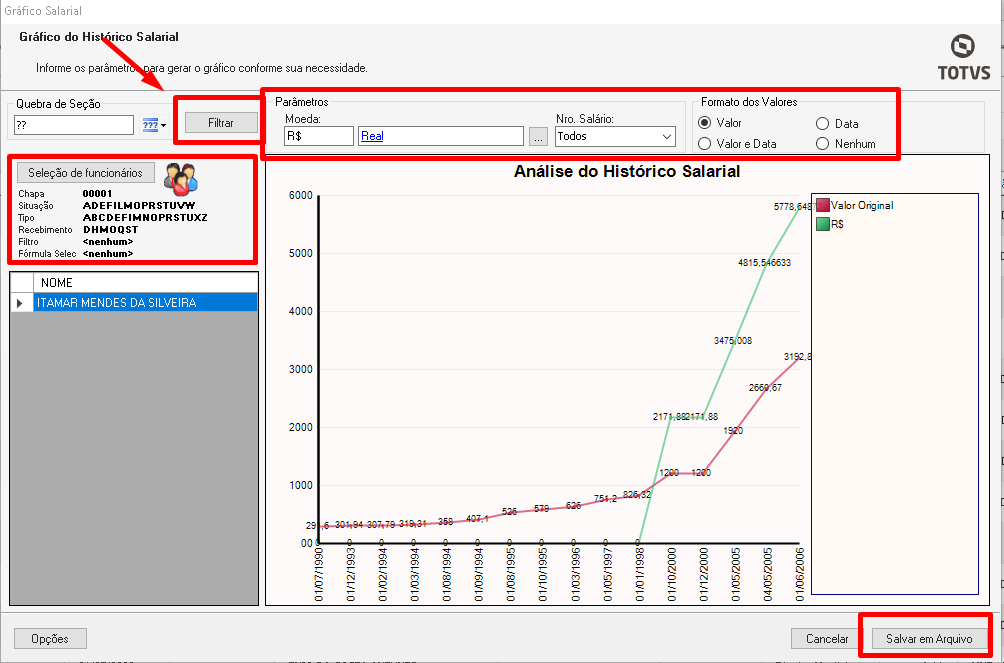Click the Valor Original legend red swatch
This screenshot has width=1004, height=663.
pos(823,206)
